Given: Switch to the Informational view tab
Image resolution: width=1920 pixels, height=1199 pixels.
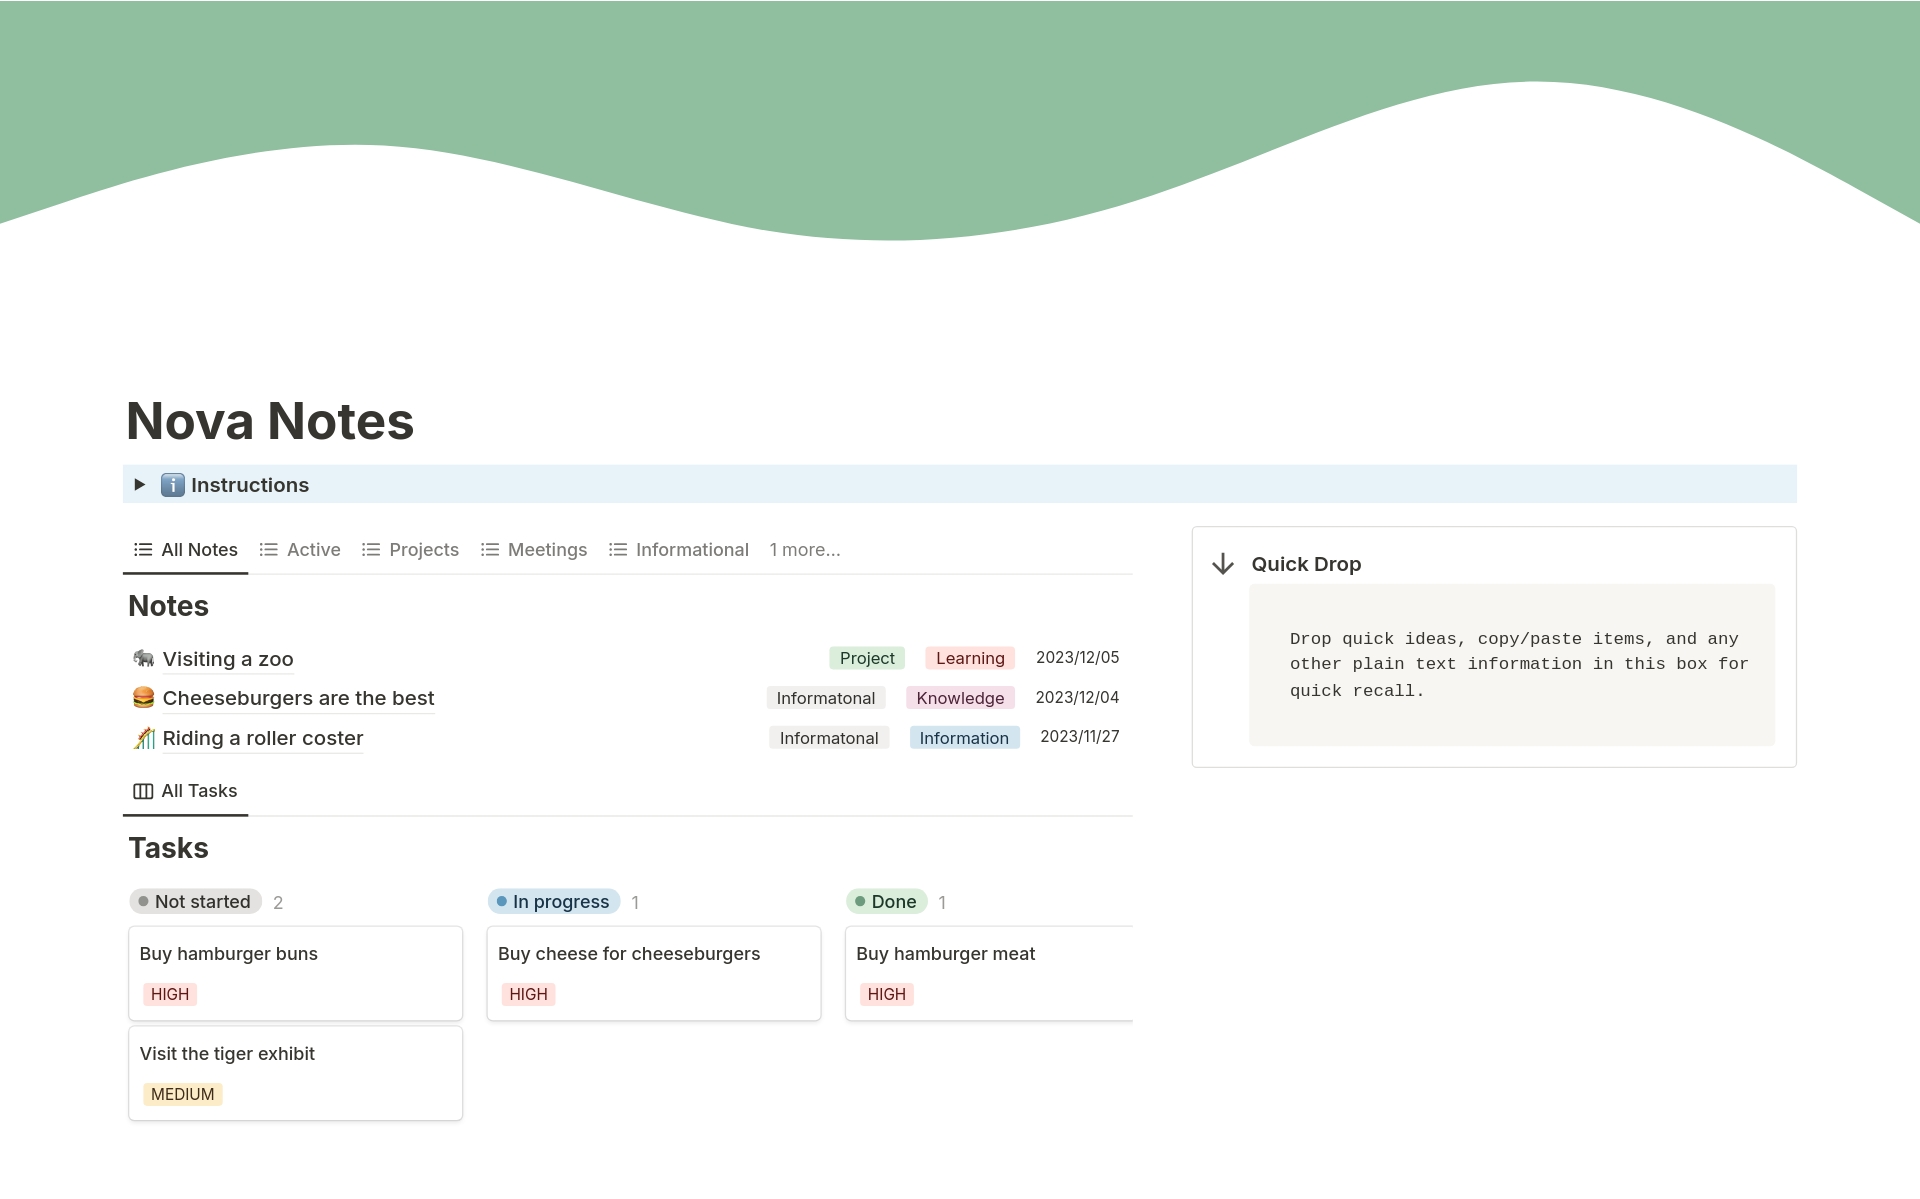Looking at the screenshot, I should (692, 549).
